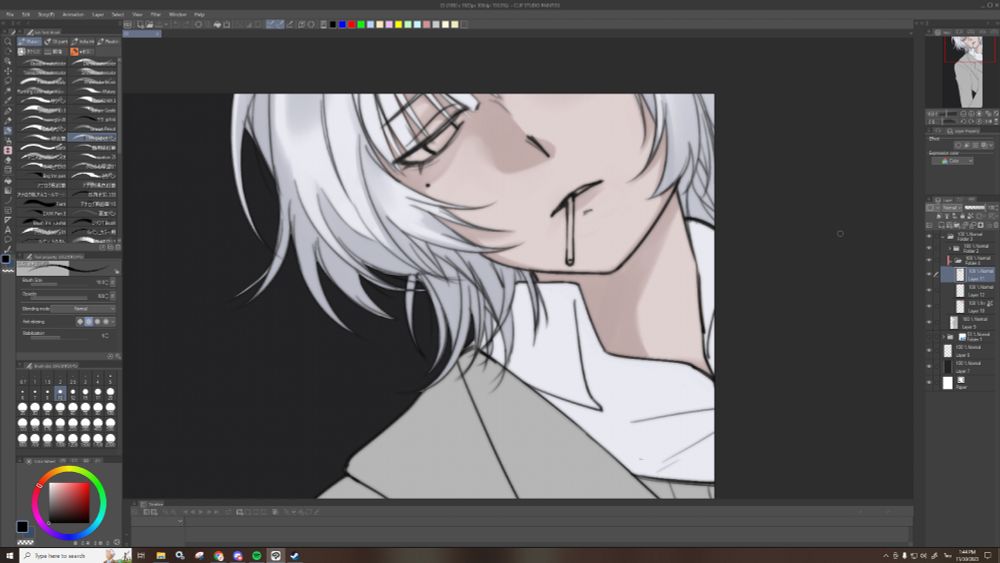Screen dimensions: 1000x563
Task: Hide Layer 11 with its eye icon
Action: pos(929,274)
